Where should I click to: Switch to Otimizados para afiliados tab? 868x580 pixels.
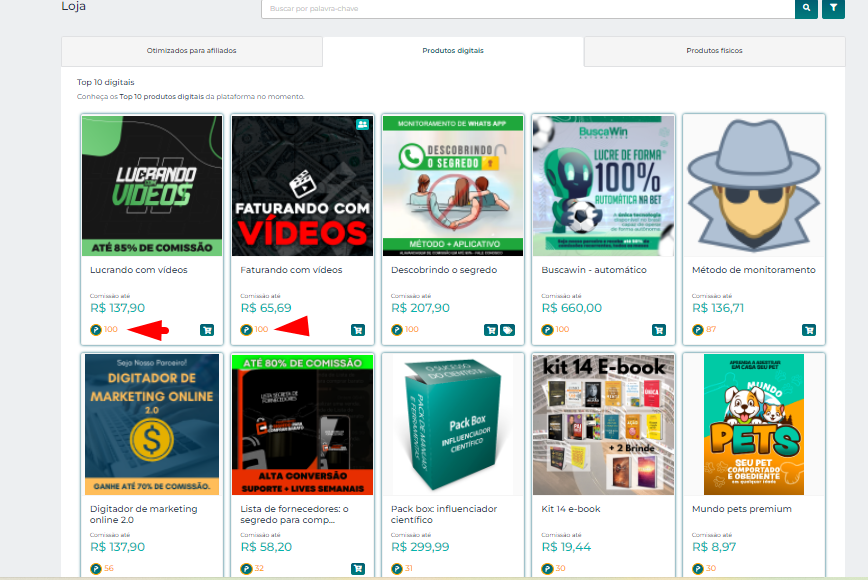tap(192, 51)
